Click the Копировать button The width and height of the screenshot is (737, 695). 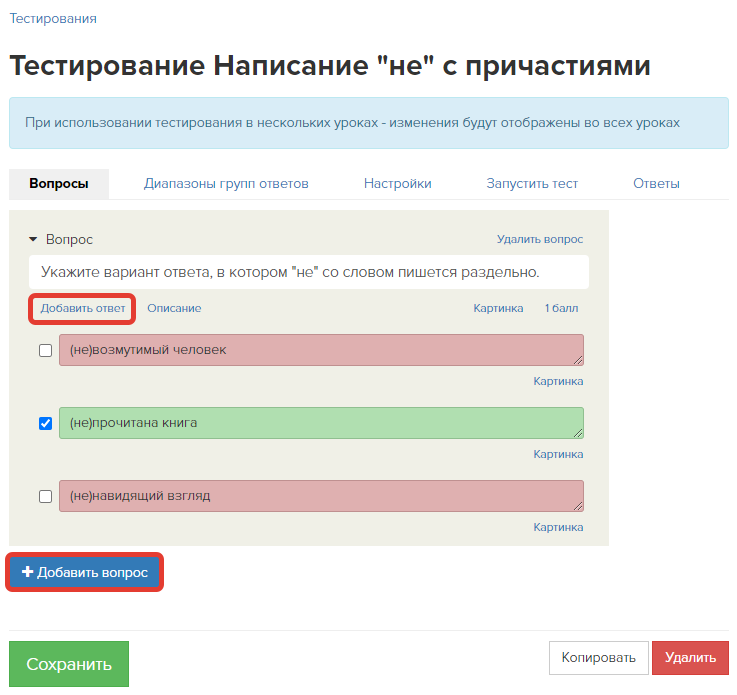point(598,657)
